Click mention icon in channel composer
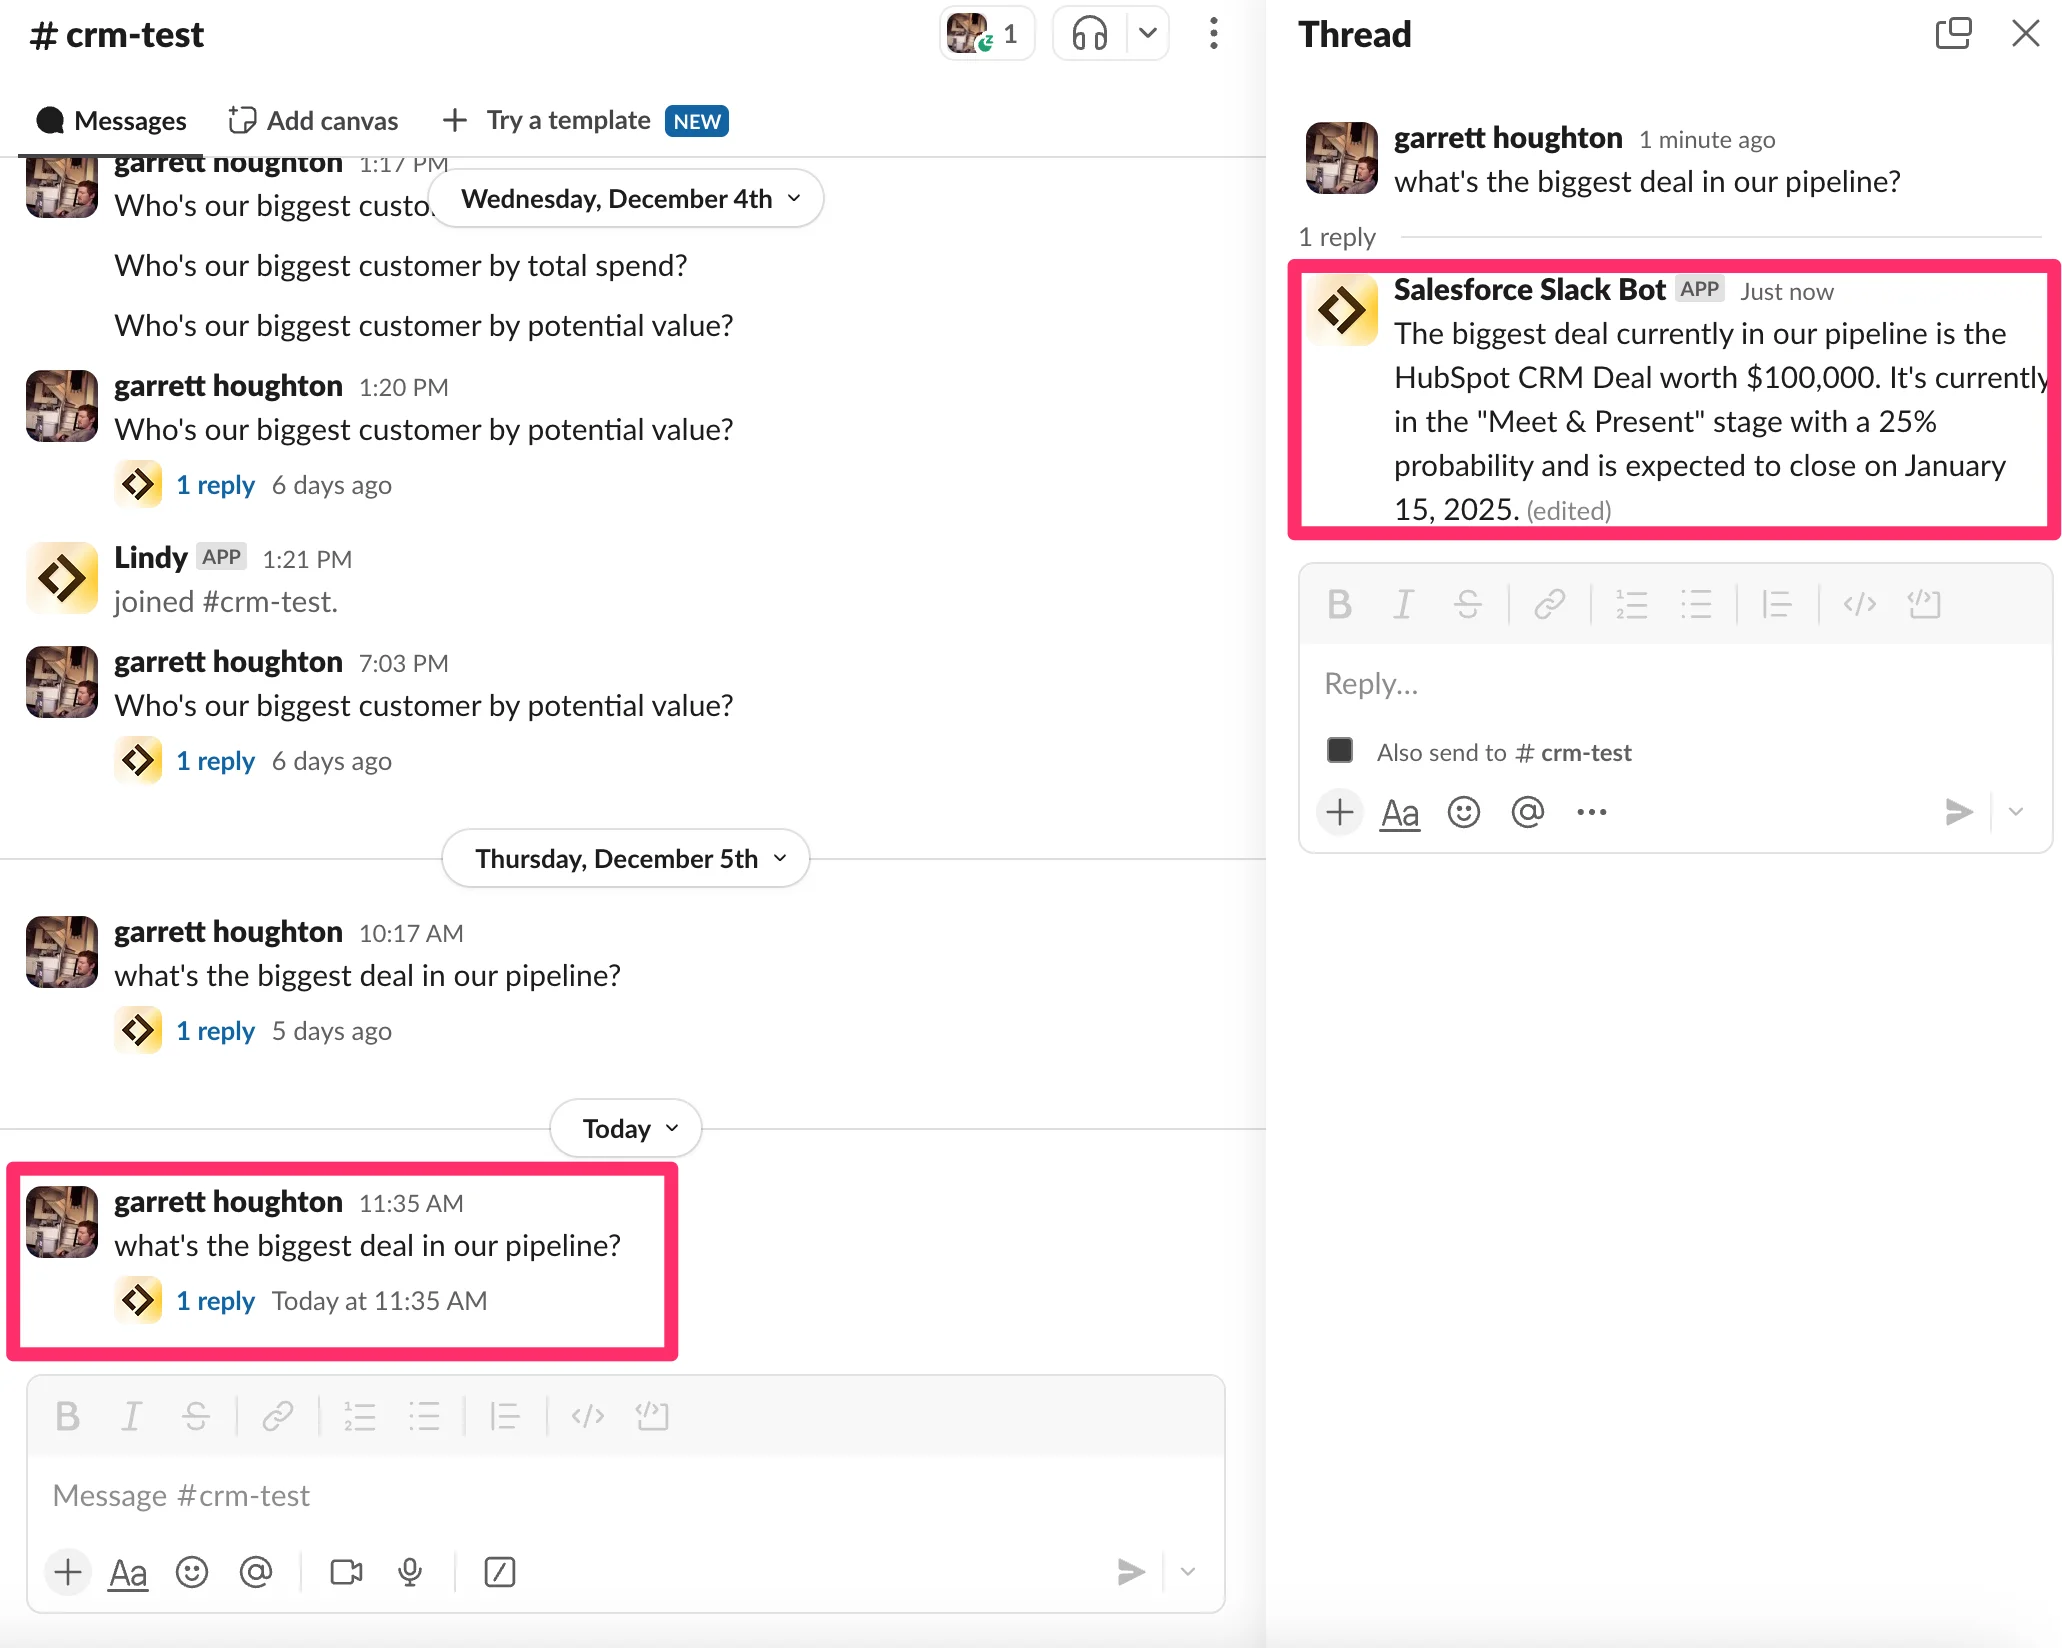Viewport: 2062px width, 1648px height. [256, 1572]
